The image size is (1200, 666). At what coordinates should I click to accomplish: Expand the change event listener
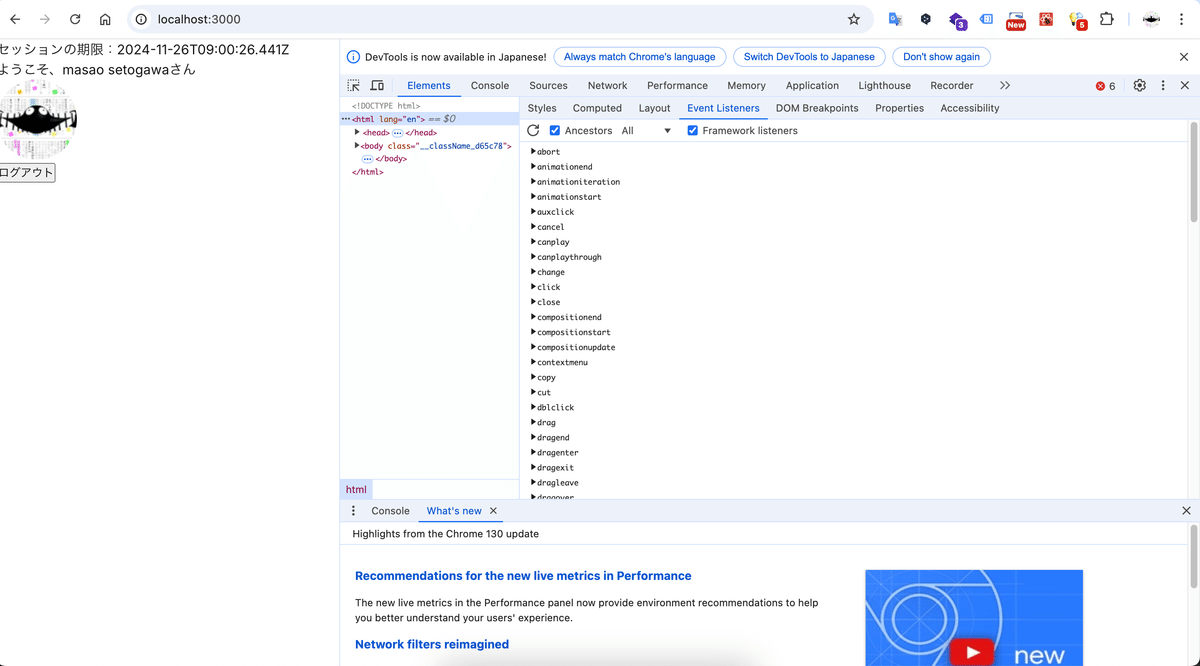[x=534, y=272]
